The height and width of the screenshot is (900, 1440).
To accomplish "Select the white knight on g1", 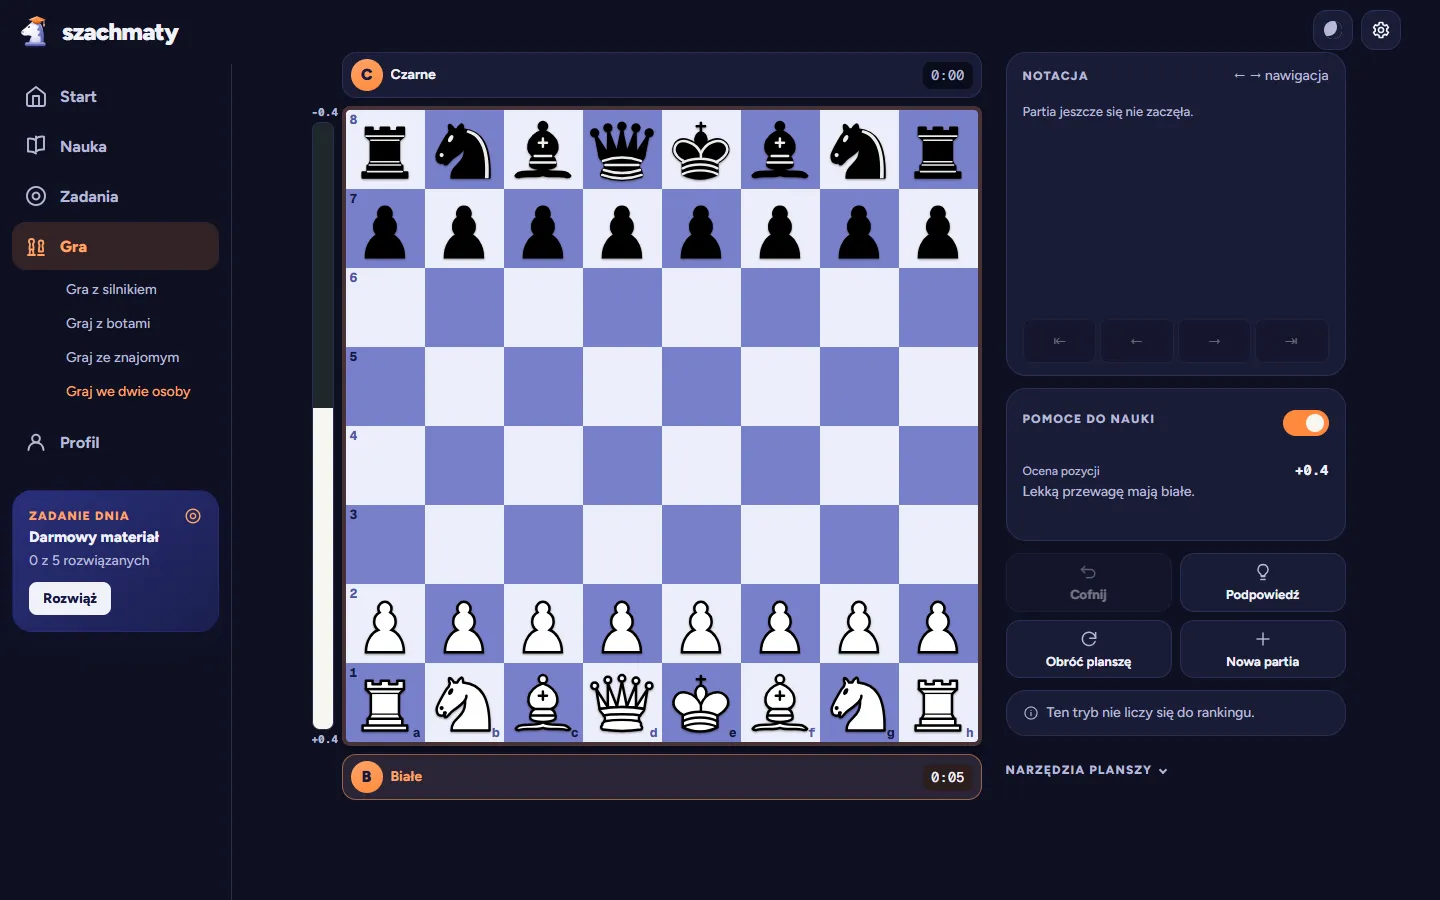I will coord(859,703).
